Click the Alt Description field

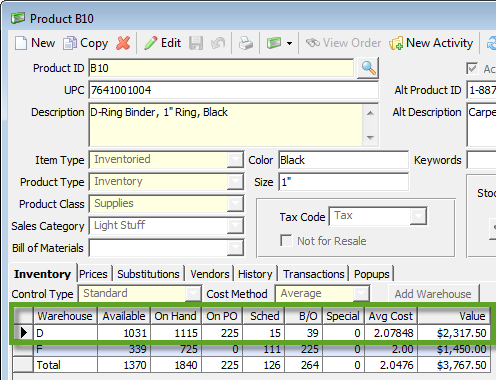click(481, 125)
